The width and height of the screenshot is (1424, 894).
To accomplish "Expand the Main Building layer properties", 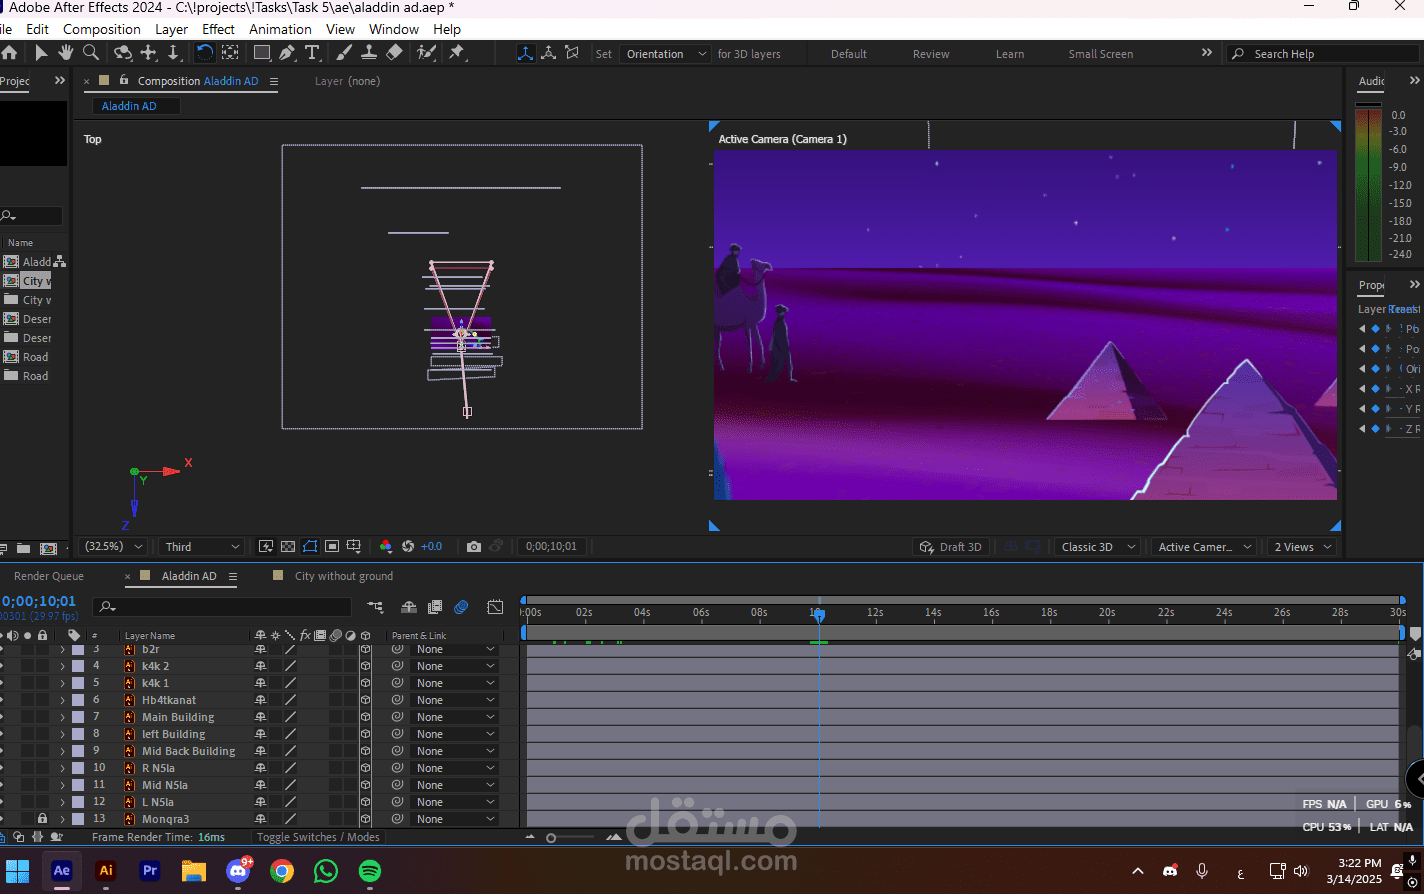I will (x=62, y=717).
